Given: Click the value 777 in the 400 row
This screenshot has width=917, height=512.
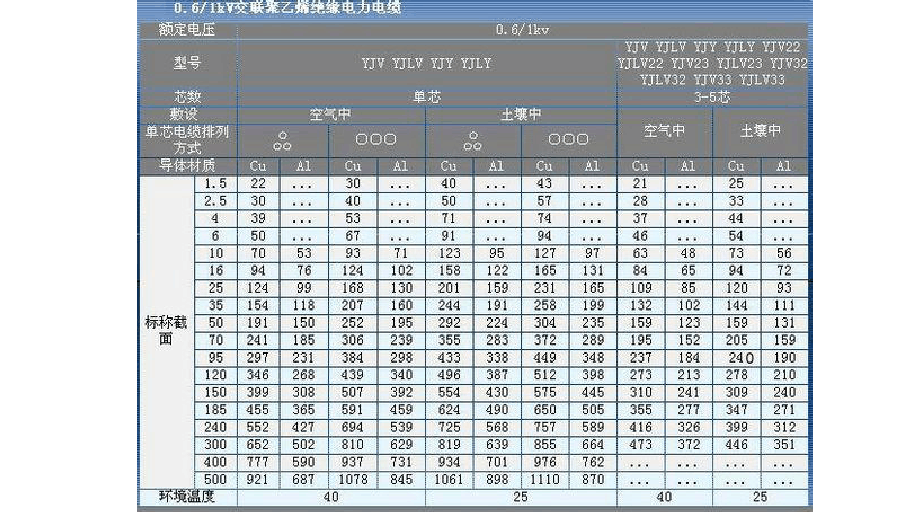Looking at the screenshot, I should (257, 462).
